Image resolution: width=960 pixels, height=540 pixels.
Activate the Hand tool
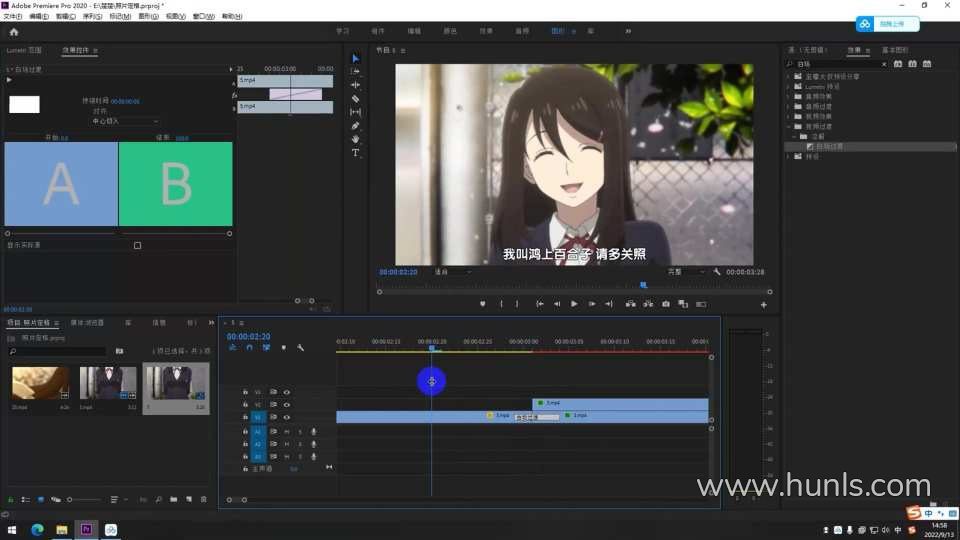coord(355,139)
